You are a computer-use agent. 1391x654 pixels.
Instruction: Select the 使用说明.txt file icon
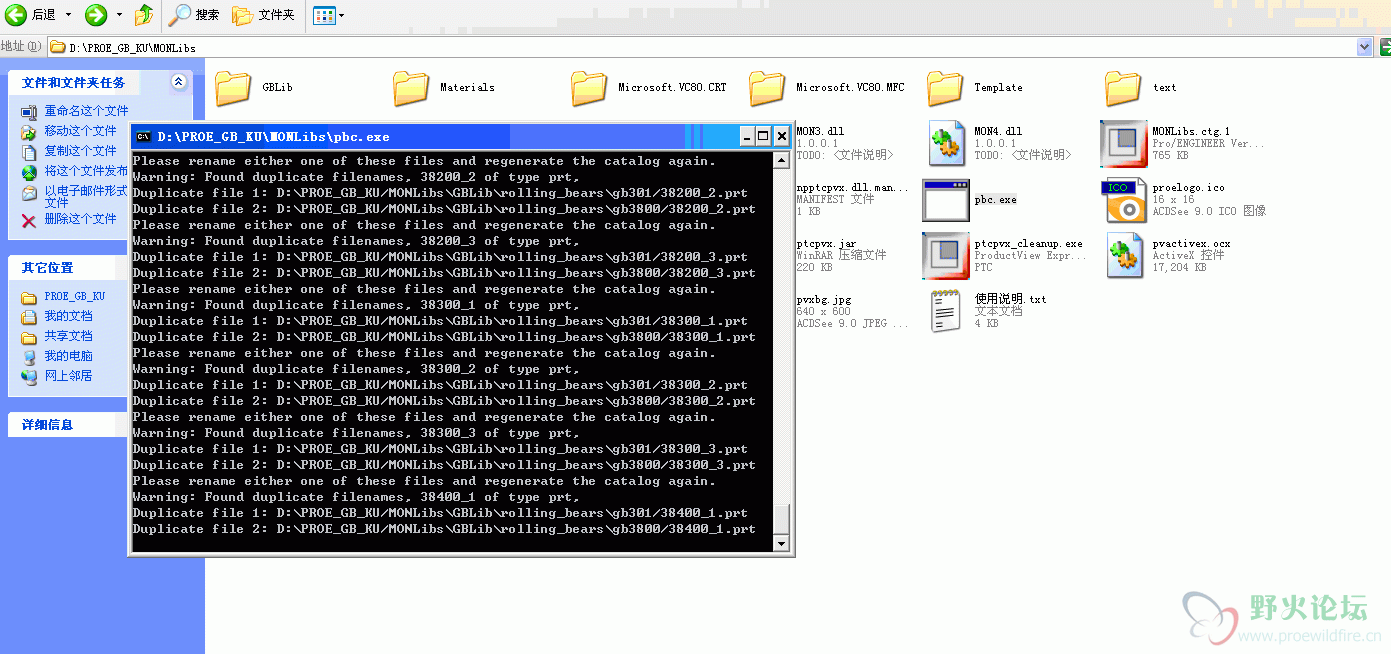[x=945, y=312]
